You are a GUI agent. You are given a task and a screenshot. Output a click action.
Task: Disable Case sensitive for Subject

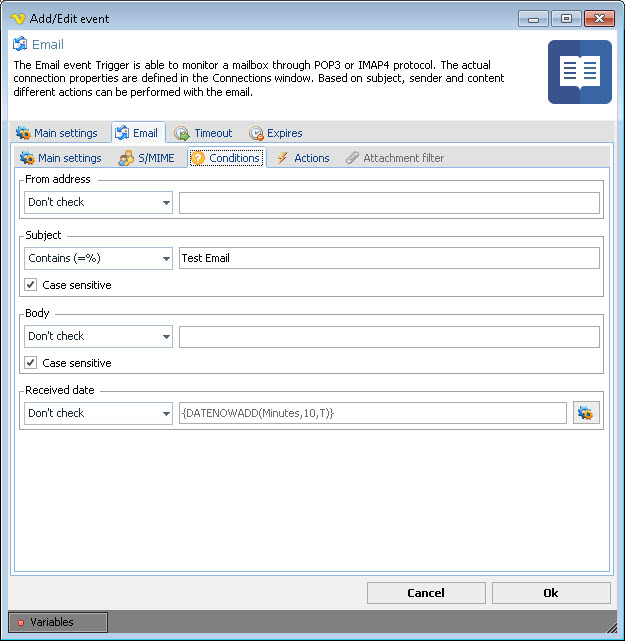(31, 285)
